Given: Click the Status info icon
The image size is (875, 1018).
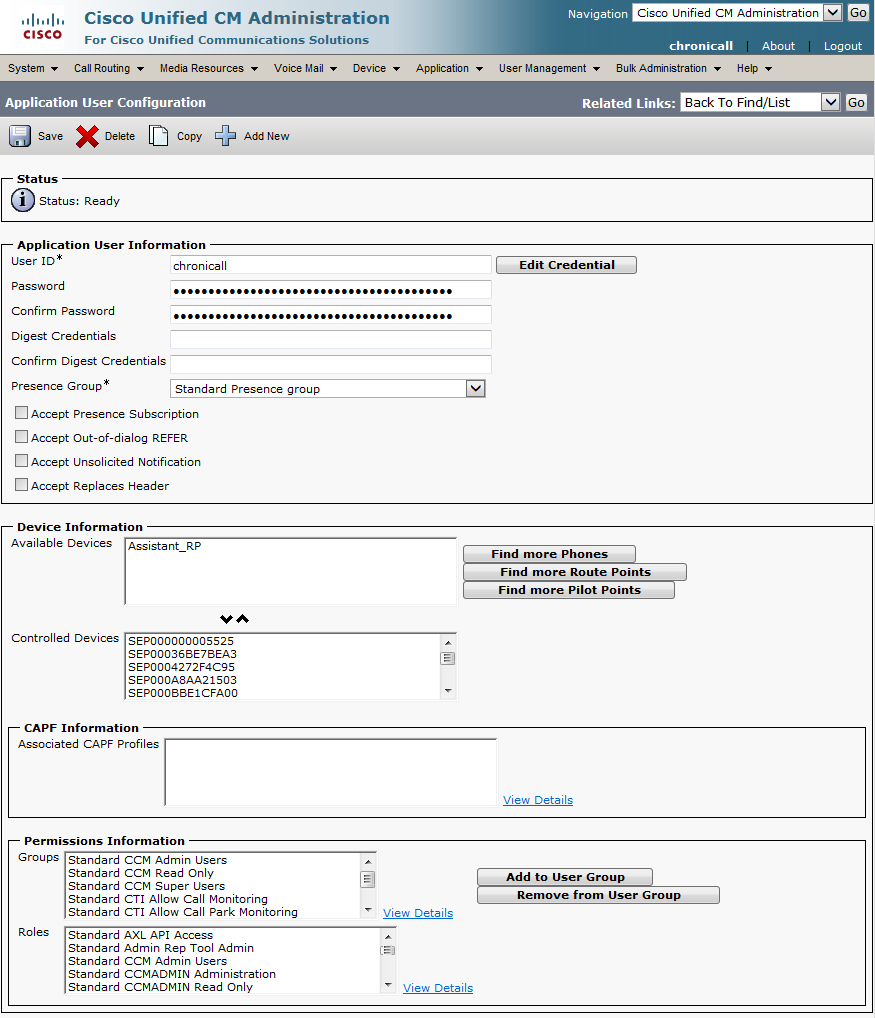Looking at the screenshot, I should pos(23,200).
